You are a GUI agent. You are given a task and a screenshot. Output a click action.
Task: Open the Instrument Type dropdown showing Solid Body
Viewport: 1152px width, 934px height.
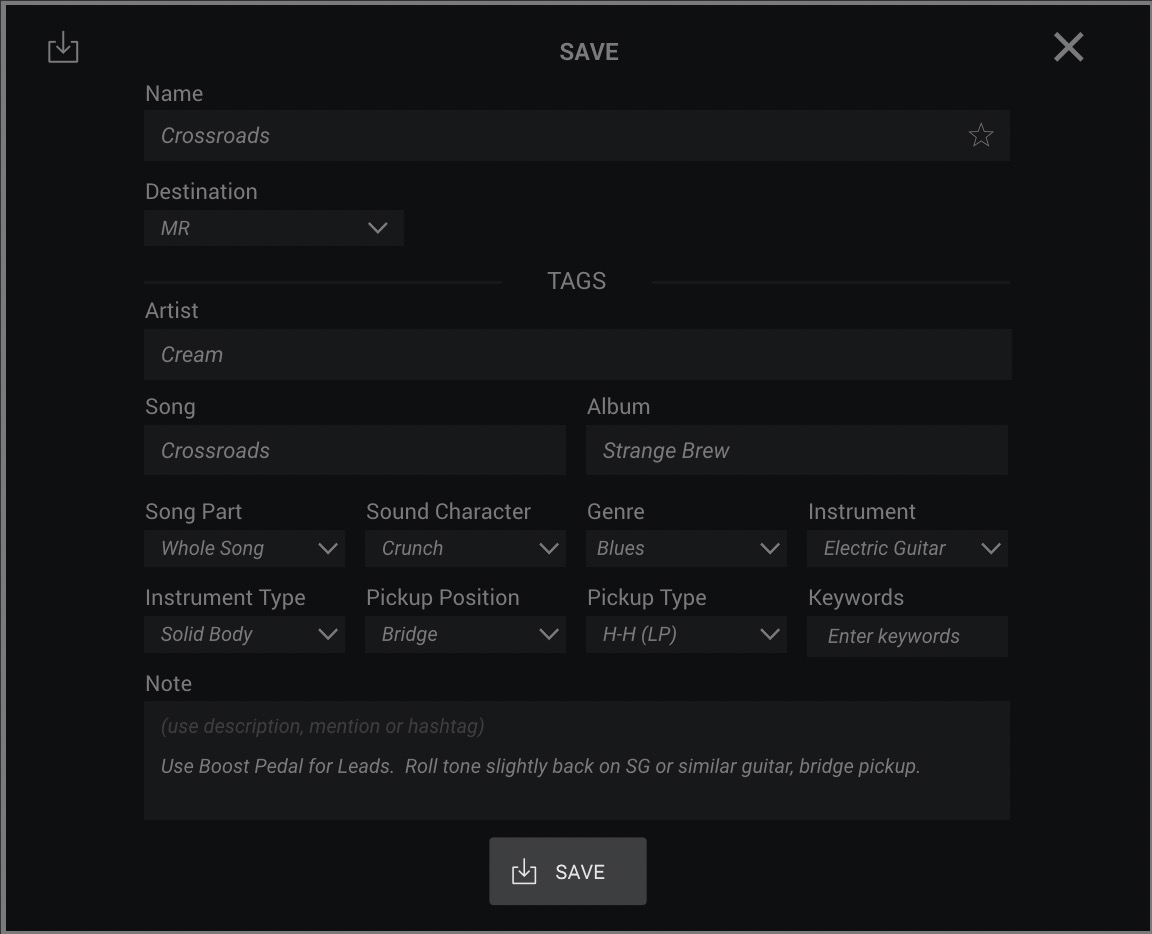click(x=245, y=634)
